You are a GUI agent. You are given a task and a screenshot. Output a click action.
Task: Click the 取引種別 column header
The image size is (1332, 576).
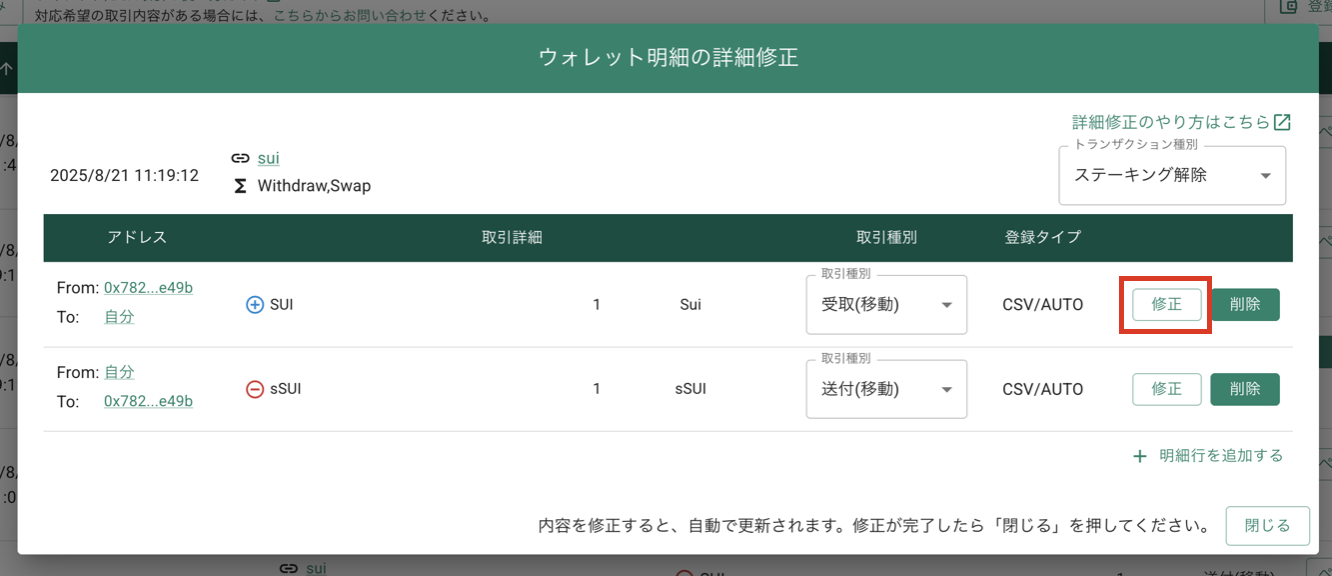(x=887, y=238)
